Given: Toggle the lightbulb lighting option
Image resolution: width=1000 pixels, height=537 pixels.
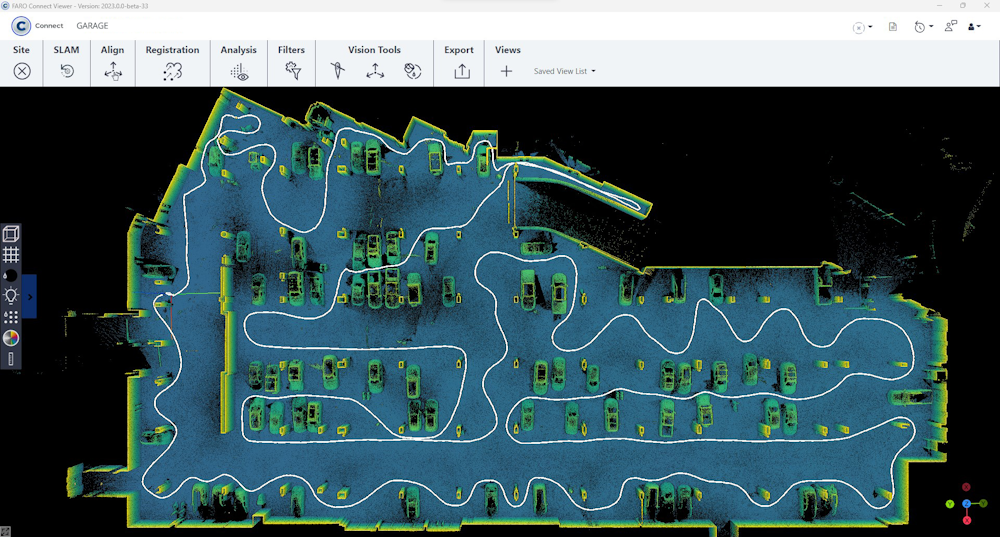Looking at the screenshot, I should [11, 295].
